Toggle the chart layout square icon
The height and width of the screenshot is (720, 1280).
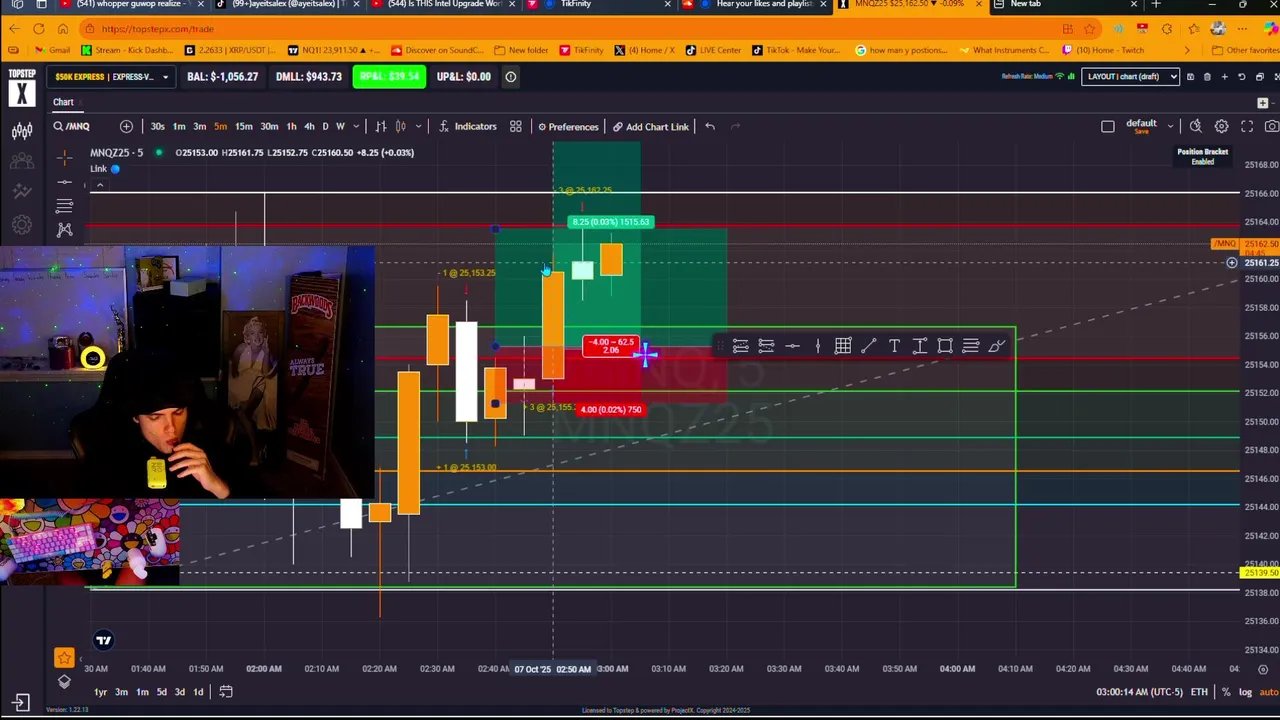point(1107,127)
